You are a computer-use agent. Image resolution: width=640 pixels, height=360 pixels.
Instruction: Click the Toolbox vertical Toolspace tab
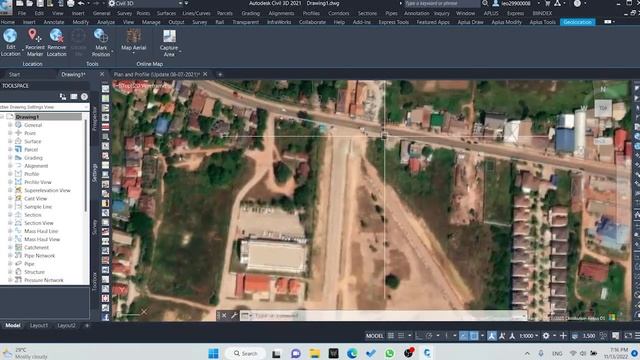(x=94, y=281)
